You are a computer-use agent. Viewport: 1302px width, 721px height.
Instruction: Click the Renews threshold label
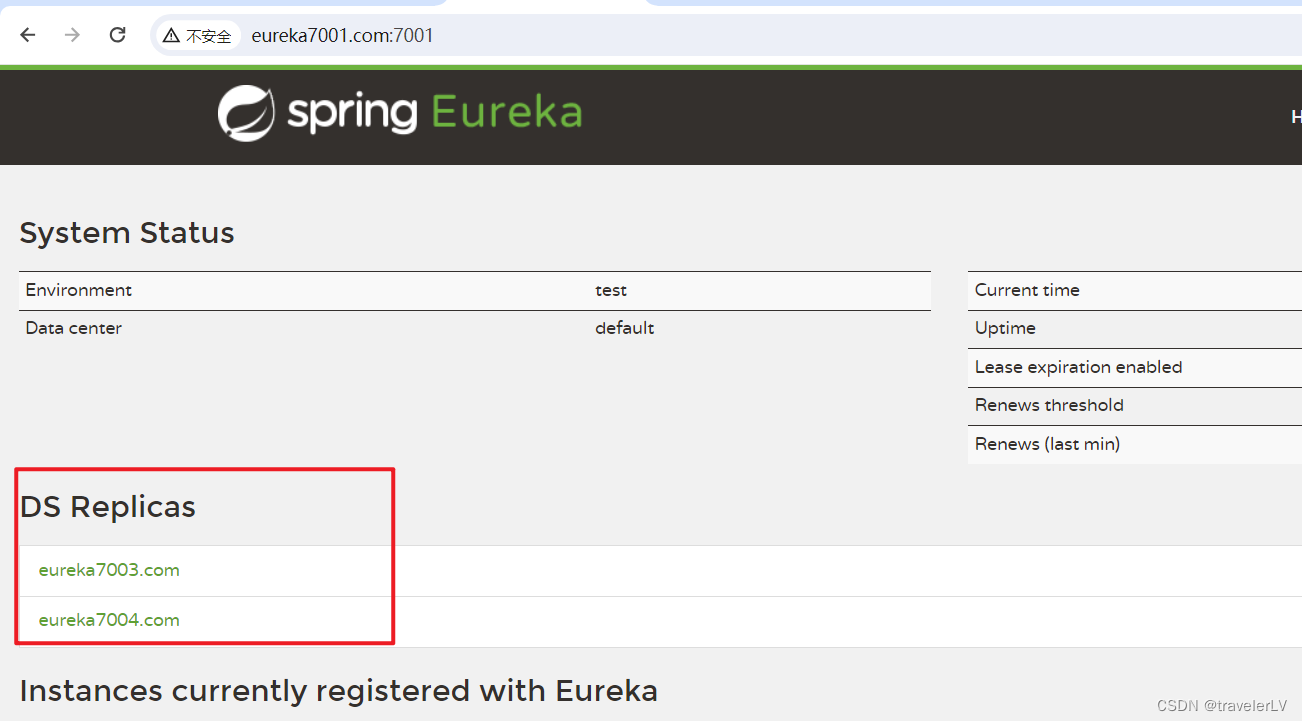click(1049, 405)
